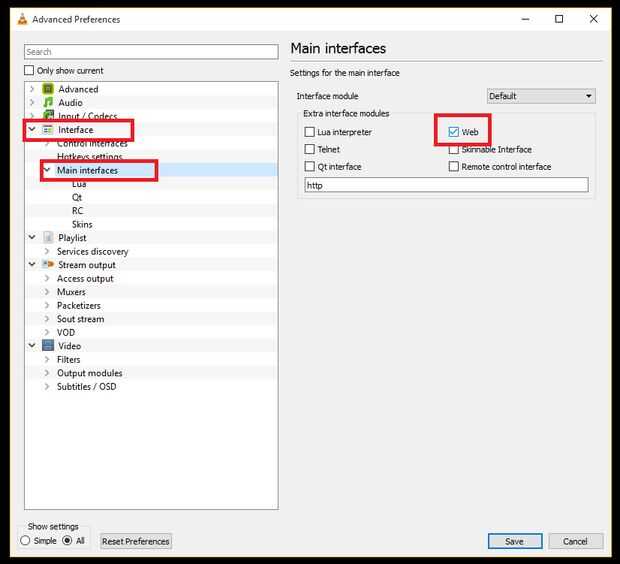Select Advanced in the preferences tree
The width and height of the screenshot is (620, 564).
[78, 89]
